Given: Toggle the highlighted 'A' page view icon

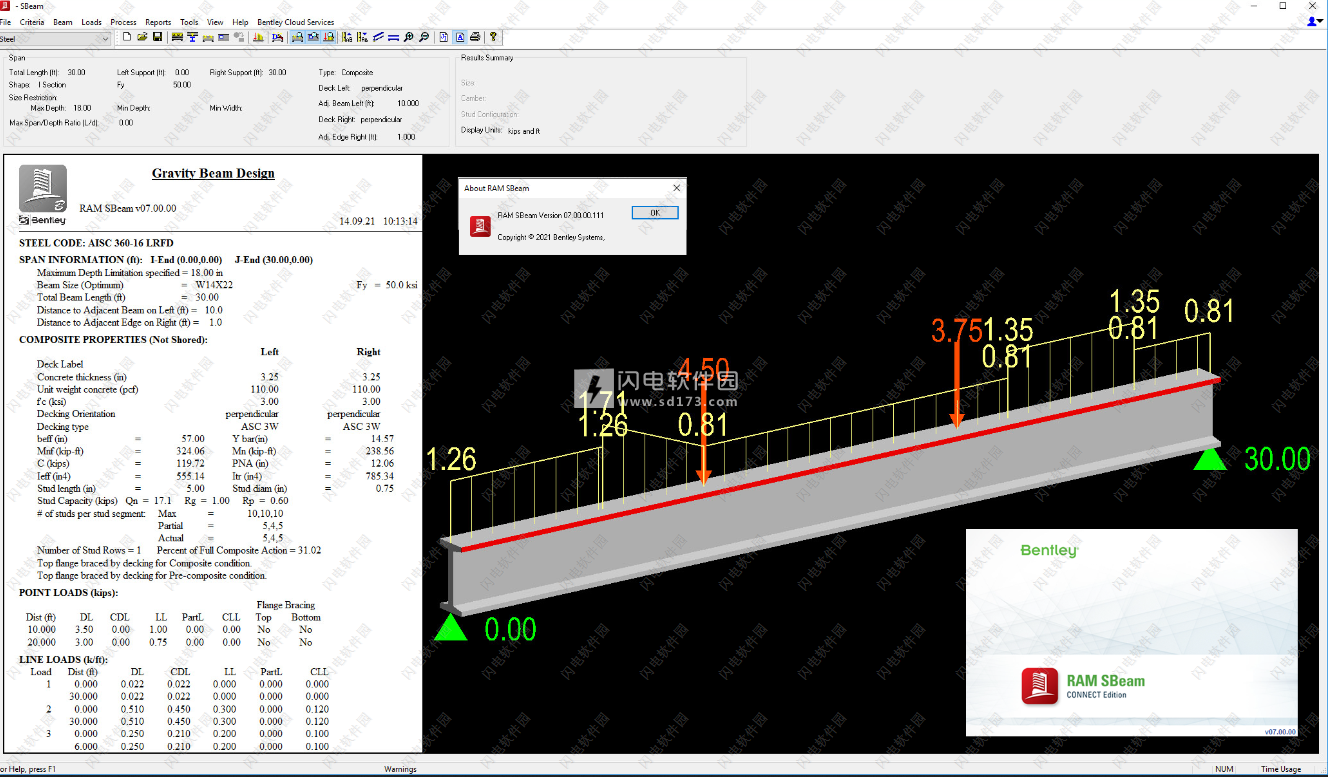Looking at the screenshot, I should click(x=459, y=37).
